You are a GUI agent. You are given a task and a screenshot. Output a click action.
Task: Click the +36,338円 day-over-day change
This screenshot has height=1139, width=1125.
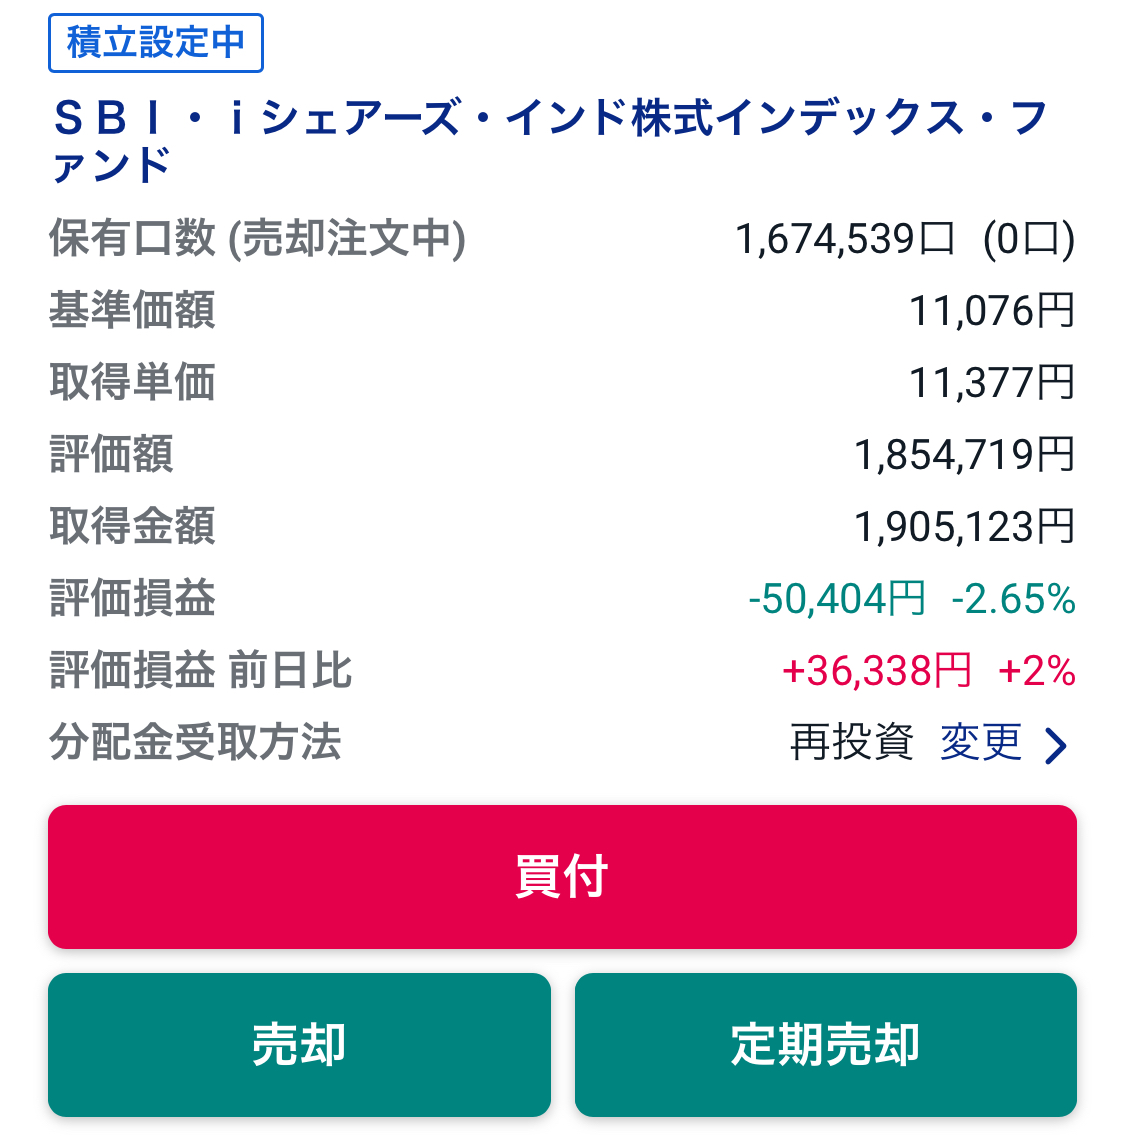pyautogui.click(x=876, y=671)
